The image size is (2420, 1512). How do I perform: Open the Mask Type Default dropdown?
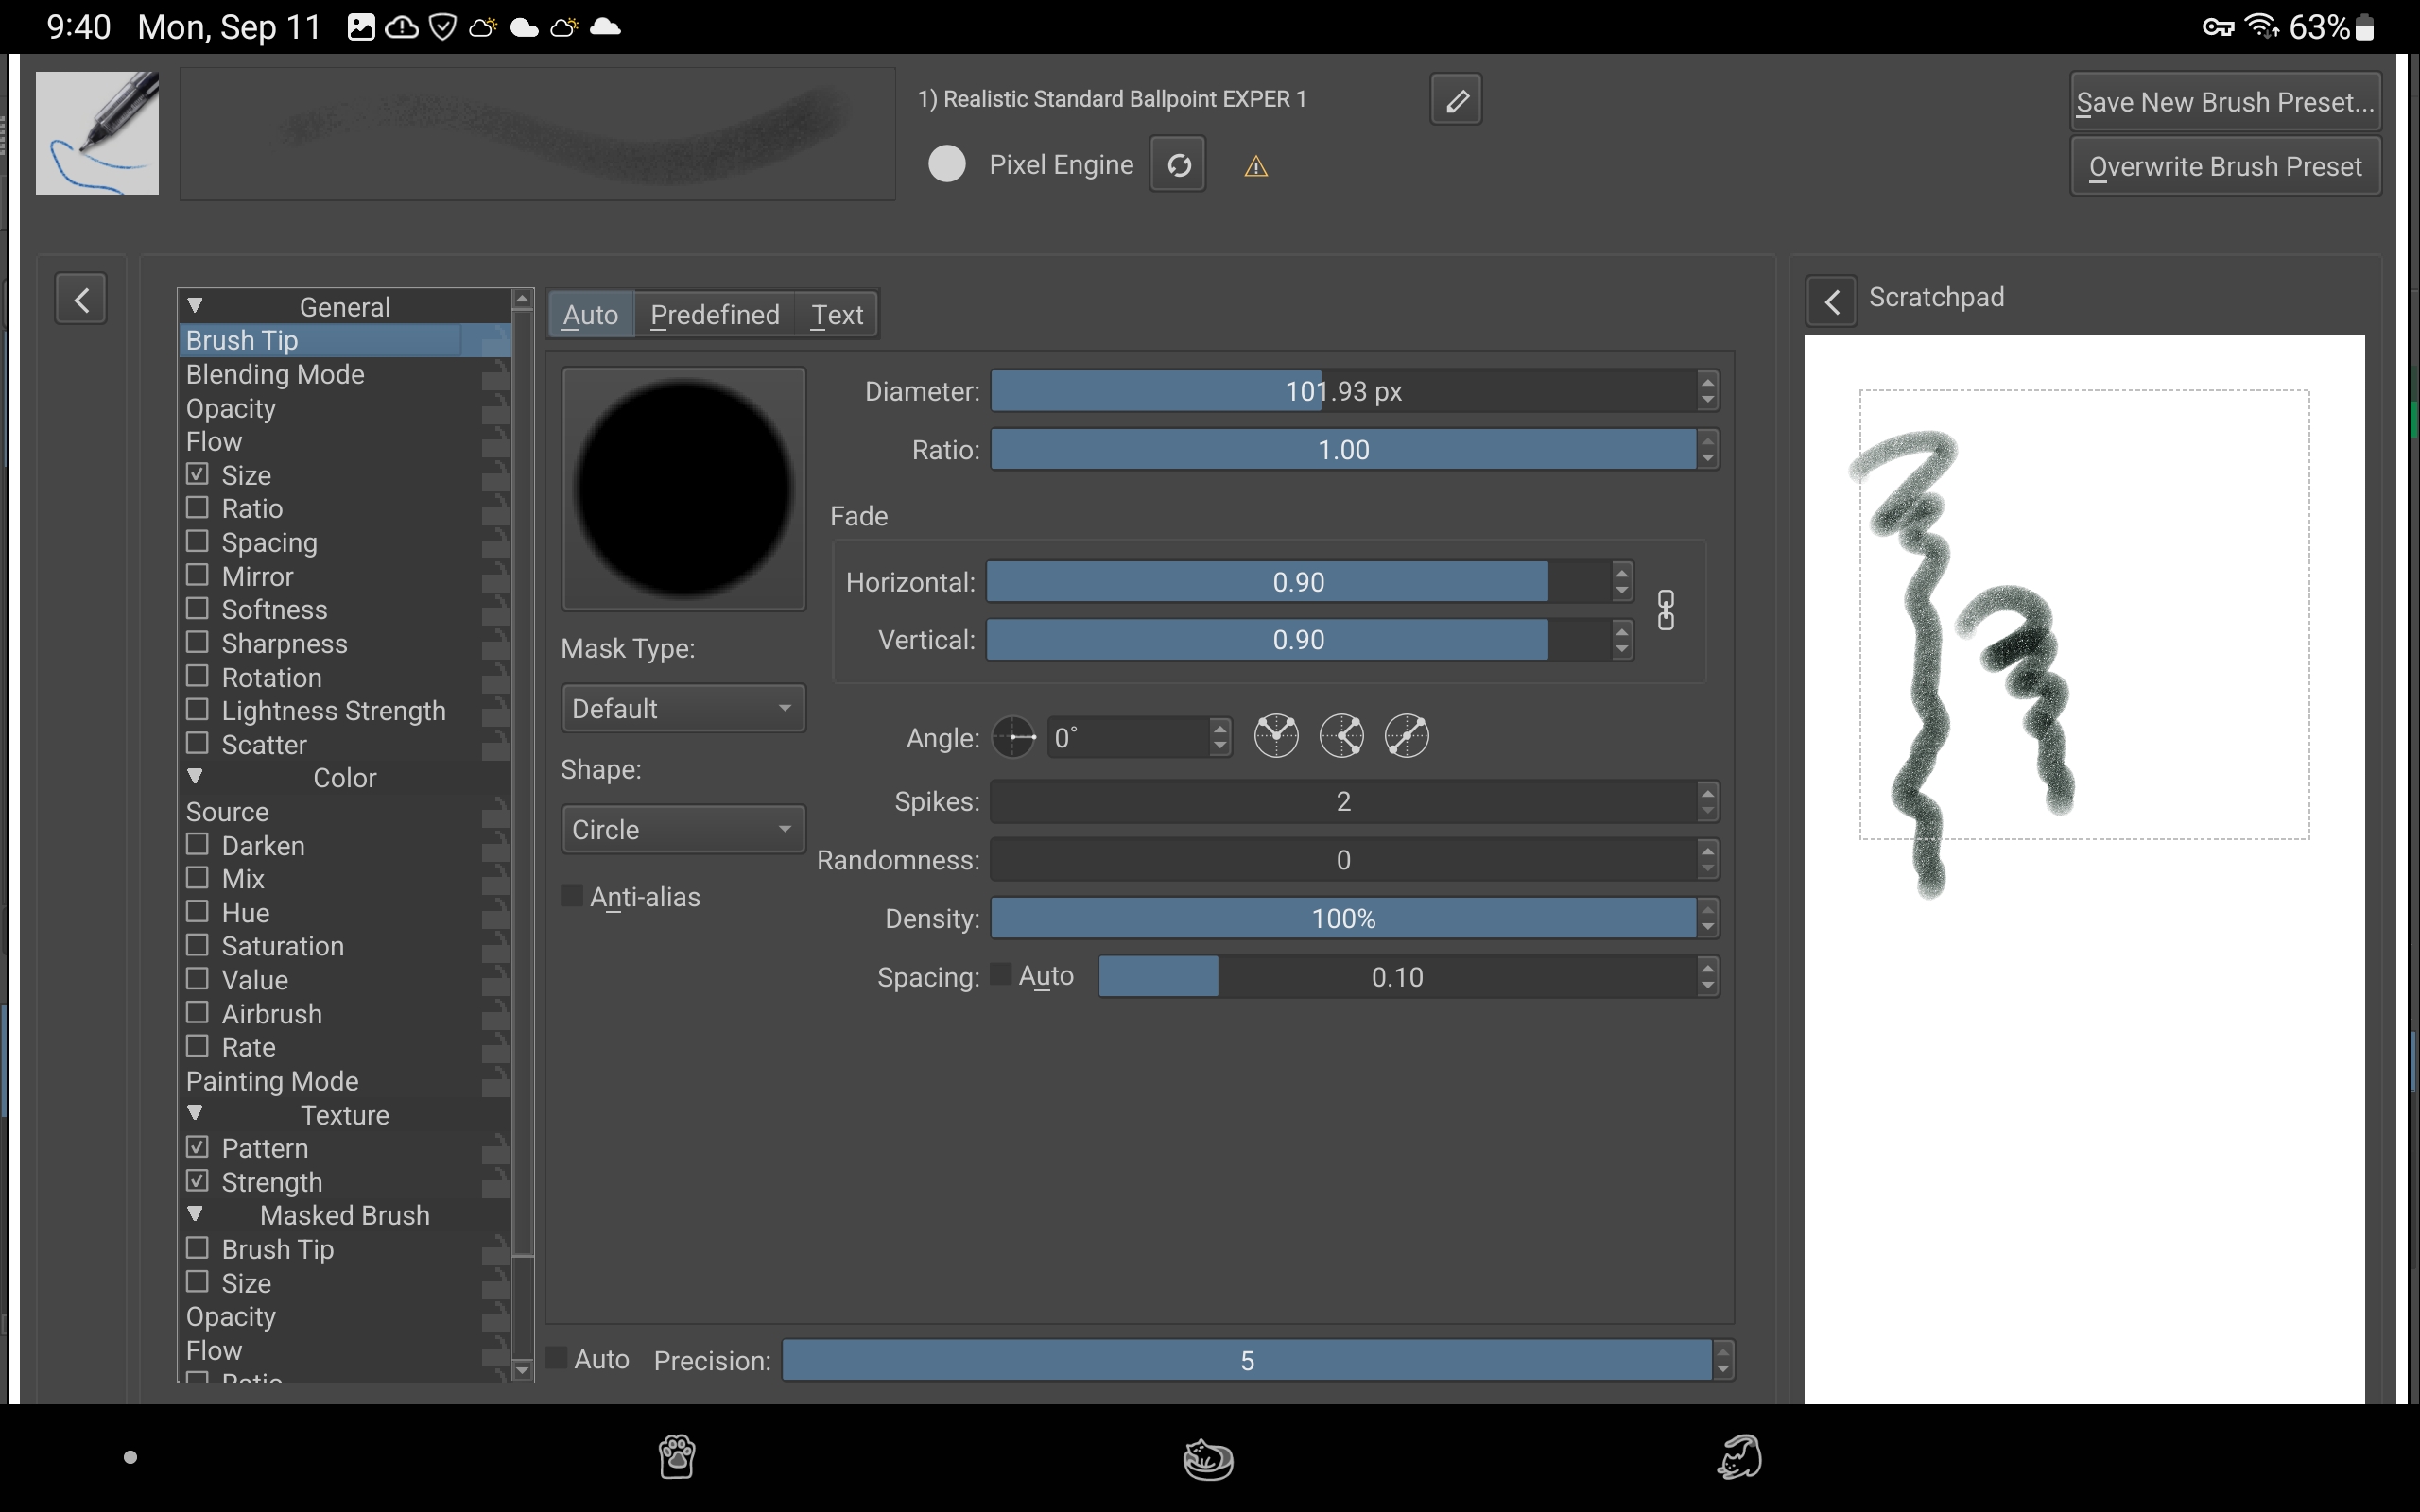coord(683,709)
